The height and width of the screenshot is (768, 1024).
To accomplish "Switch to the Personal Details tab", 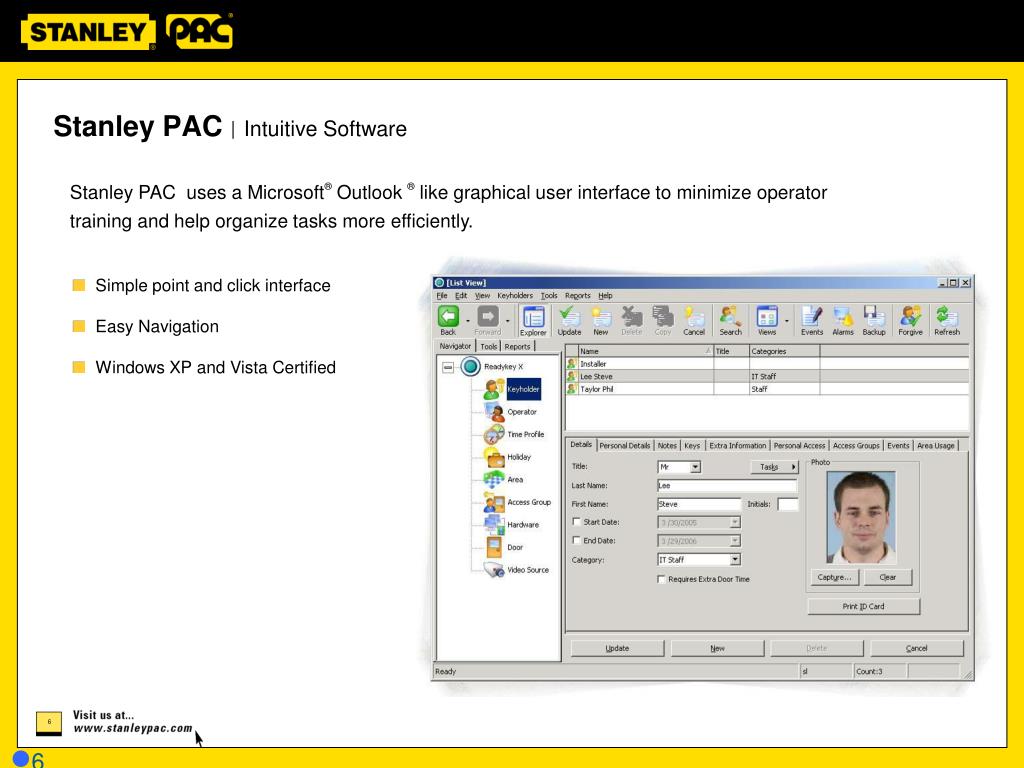I will point(624,445).
